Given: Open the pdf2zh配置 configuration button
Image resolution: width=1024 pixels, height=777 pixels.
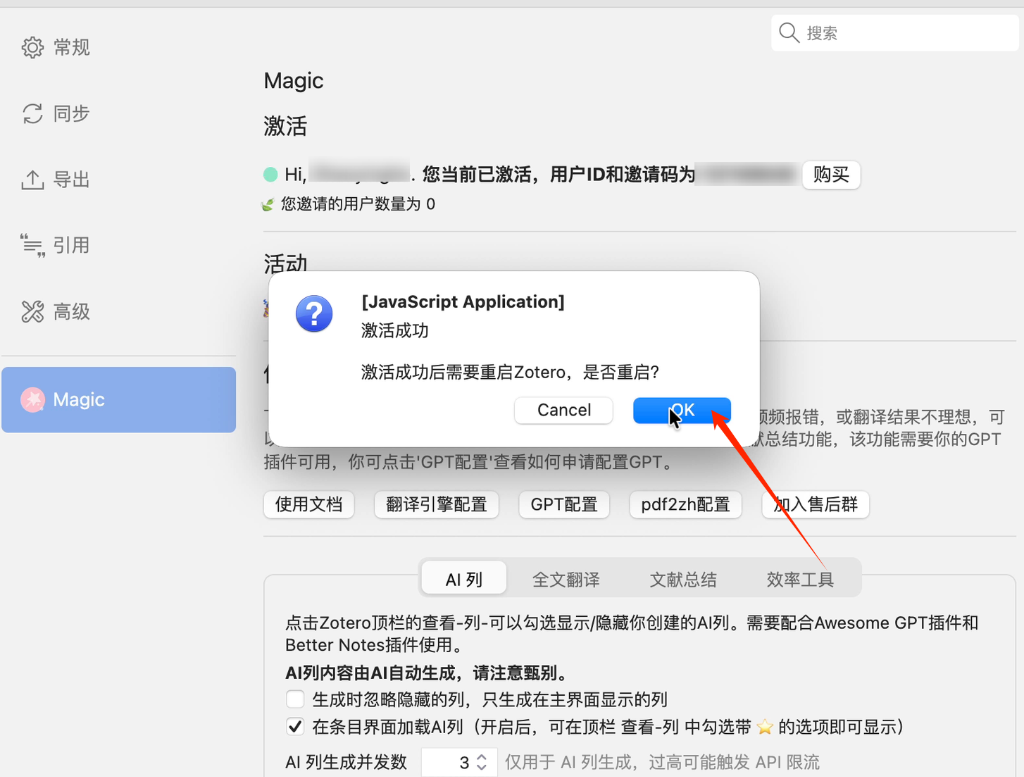Looking at the screenshot, I should point(686,504).
